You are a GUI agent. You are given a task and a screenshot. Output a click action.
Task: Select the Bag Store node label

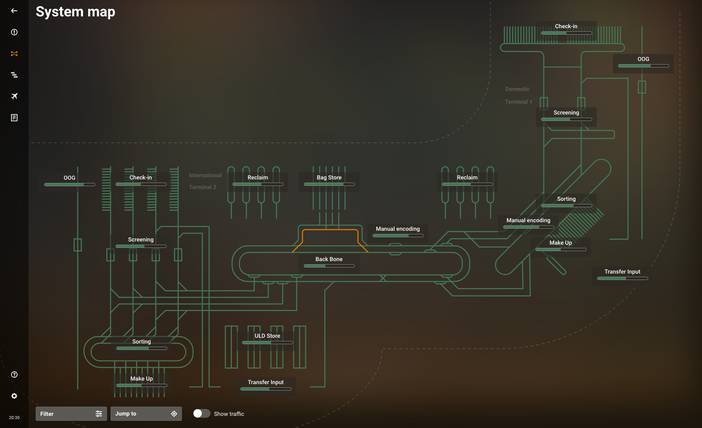click(329, 178)
